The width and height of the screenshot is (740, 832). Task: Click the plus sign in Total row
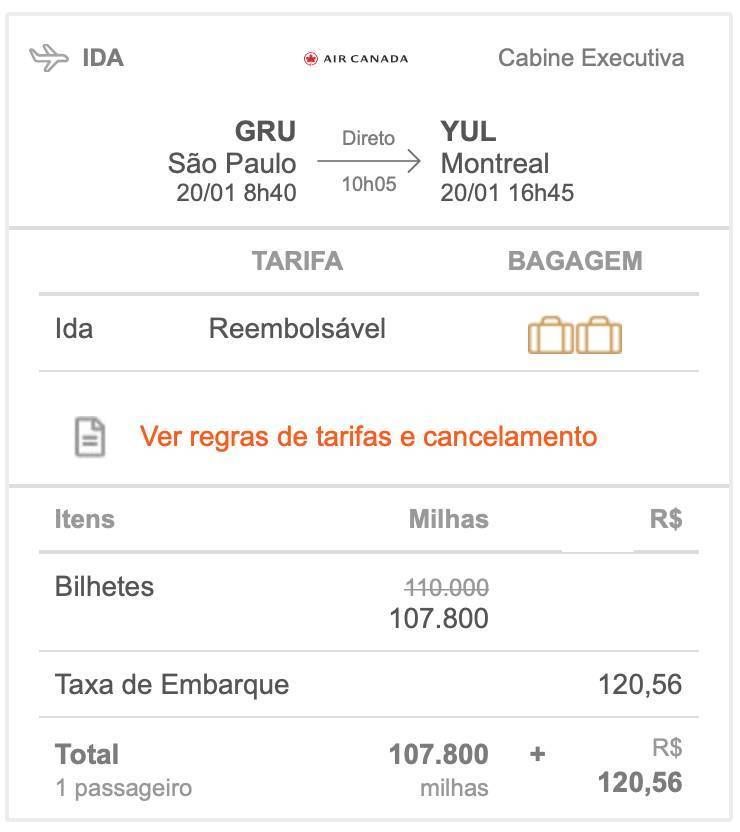coord(537,754)
